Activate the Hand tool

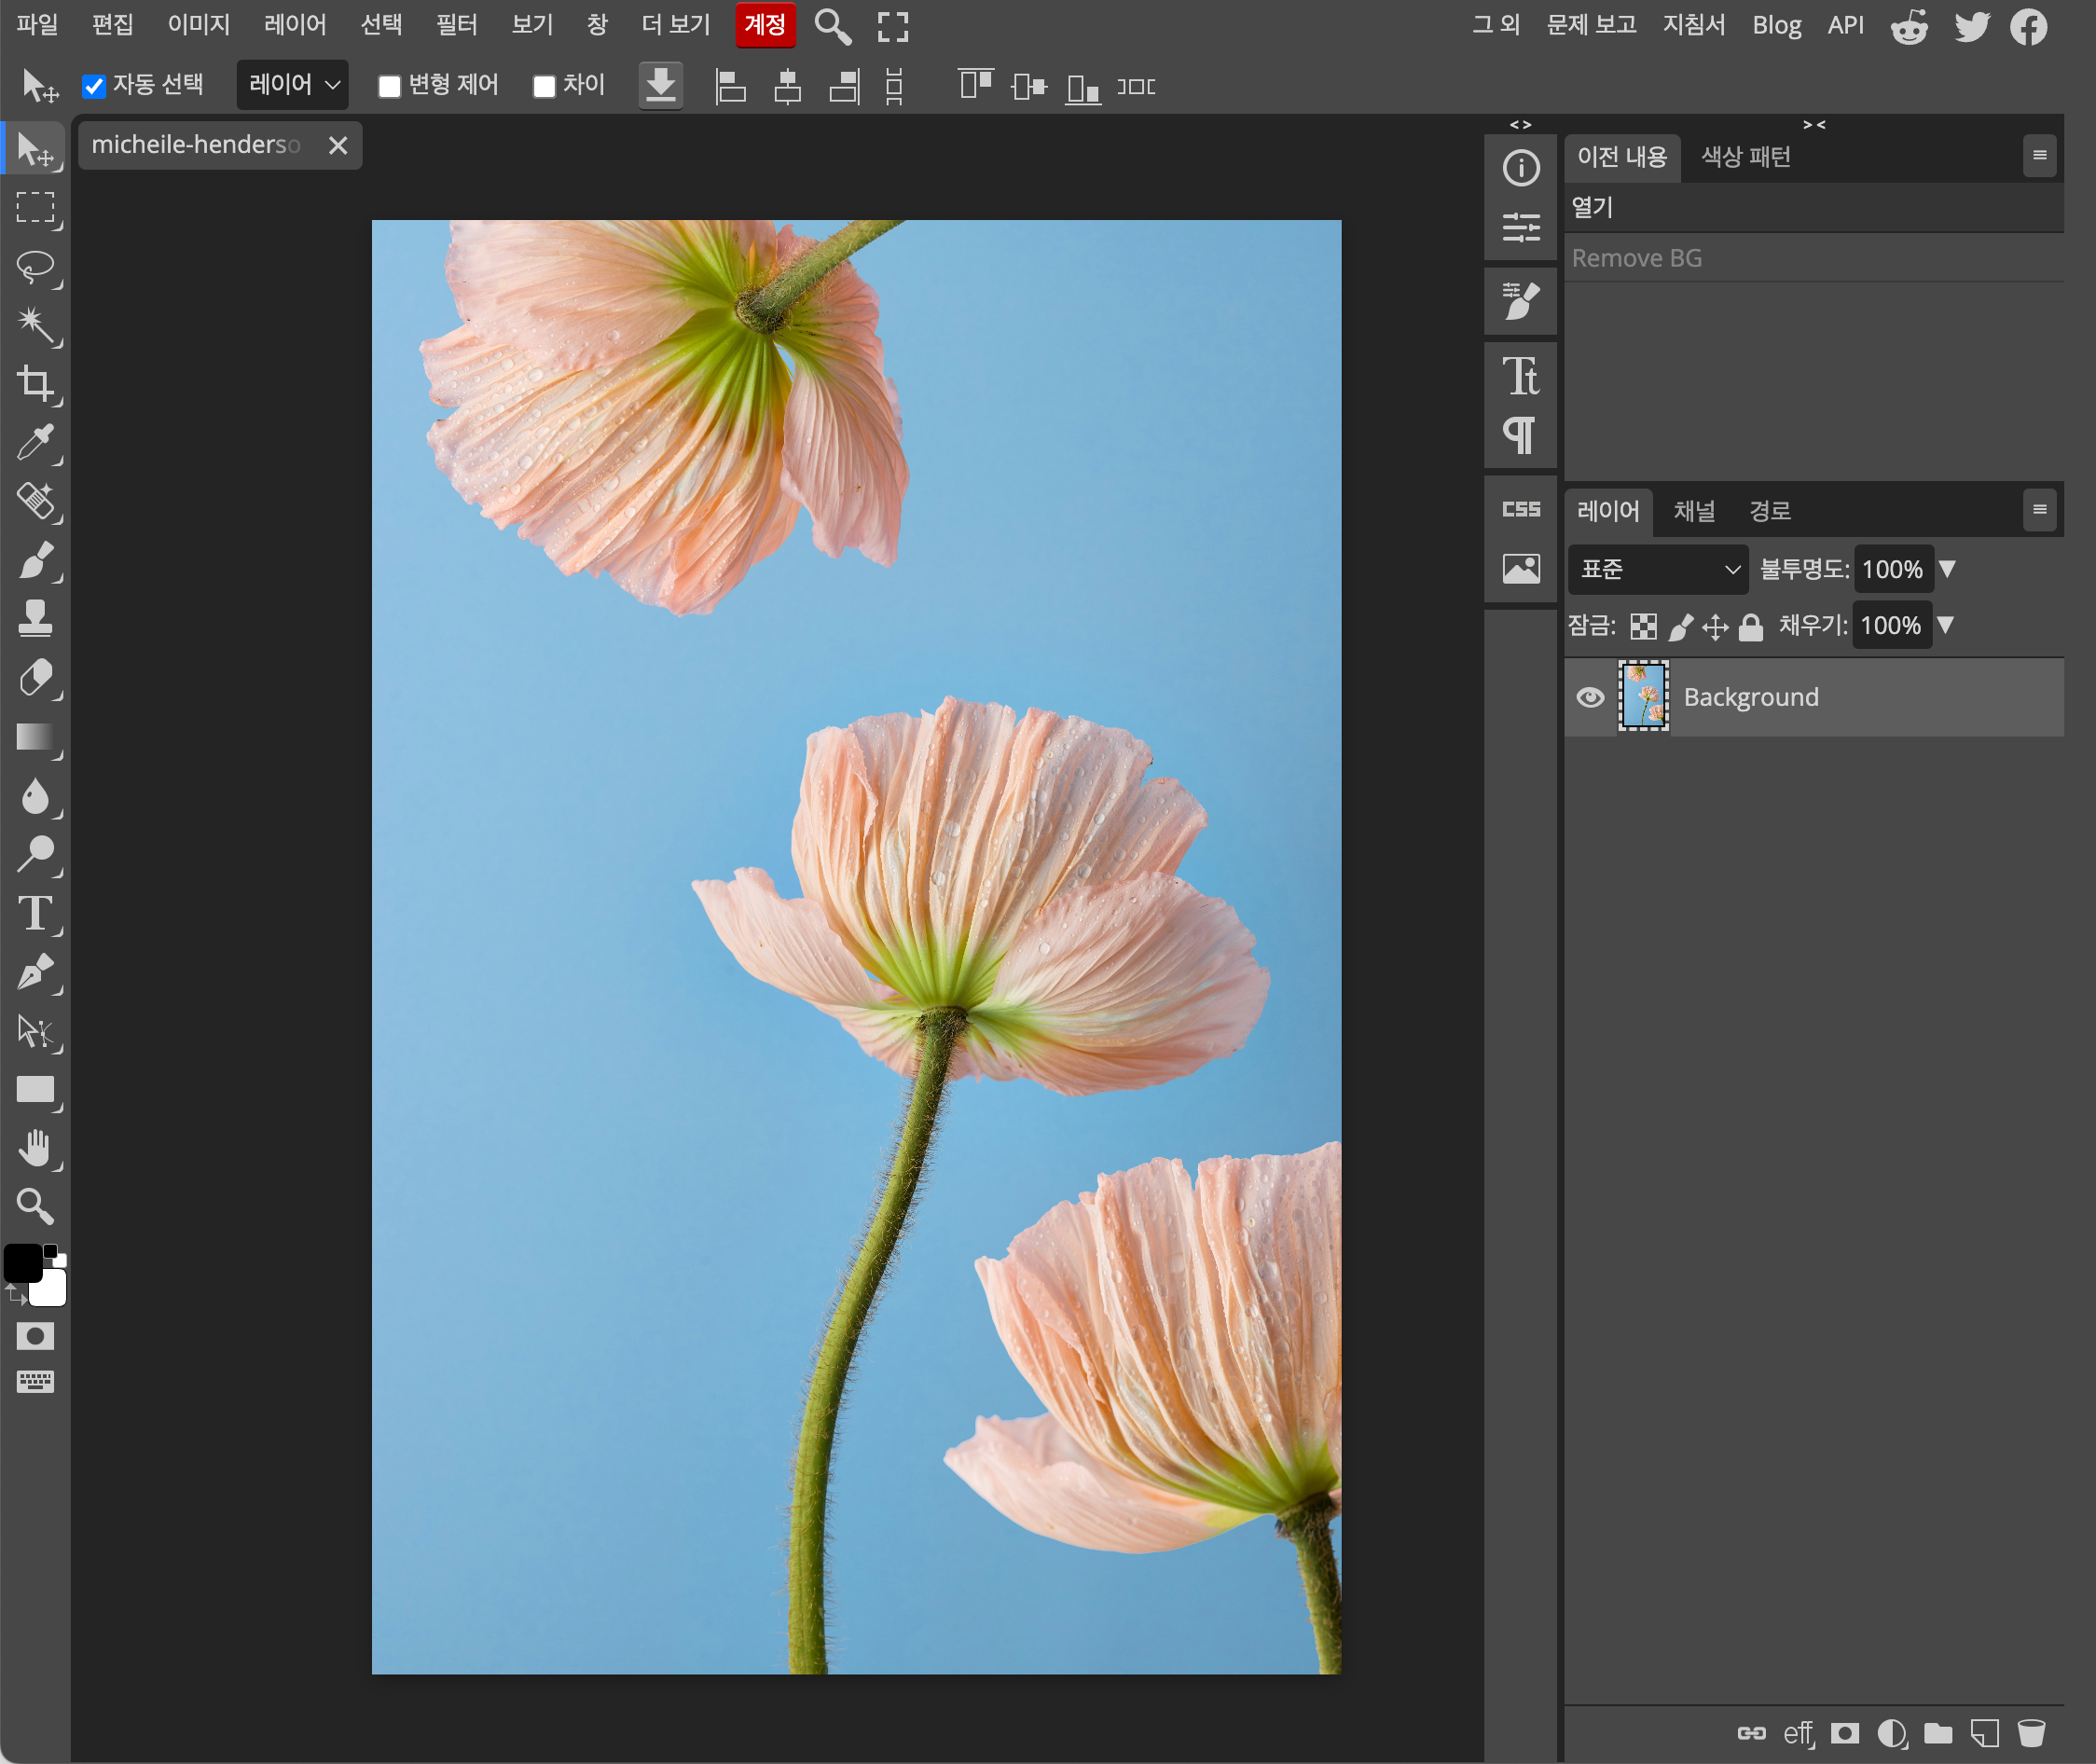36,1149
